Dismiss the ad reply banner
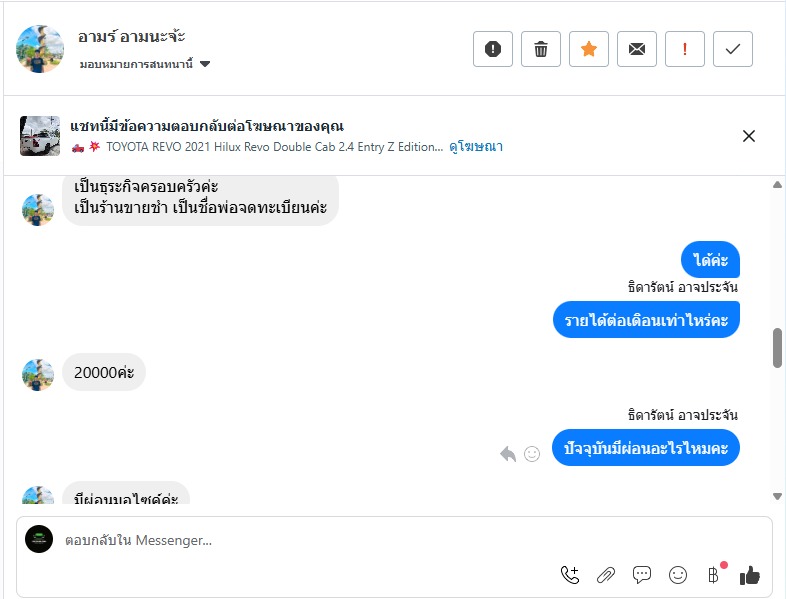This screenshot has width=786, height=599. point(749,136)
